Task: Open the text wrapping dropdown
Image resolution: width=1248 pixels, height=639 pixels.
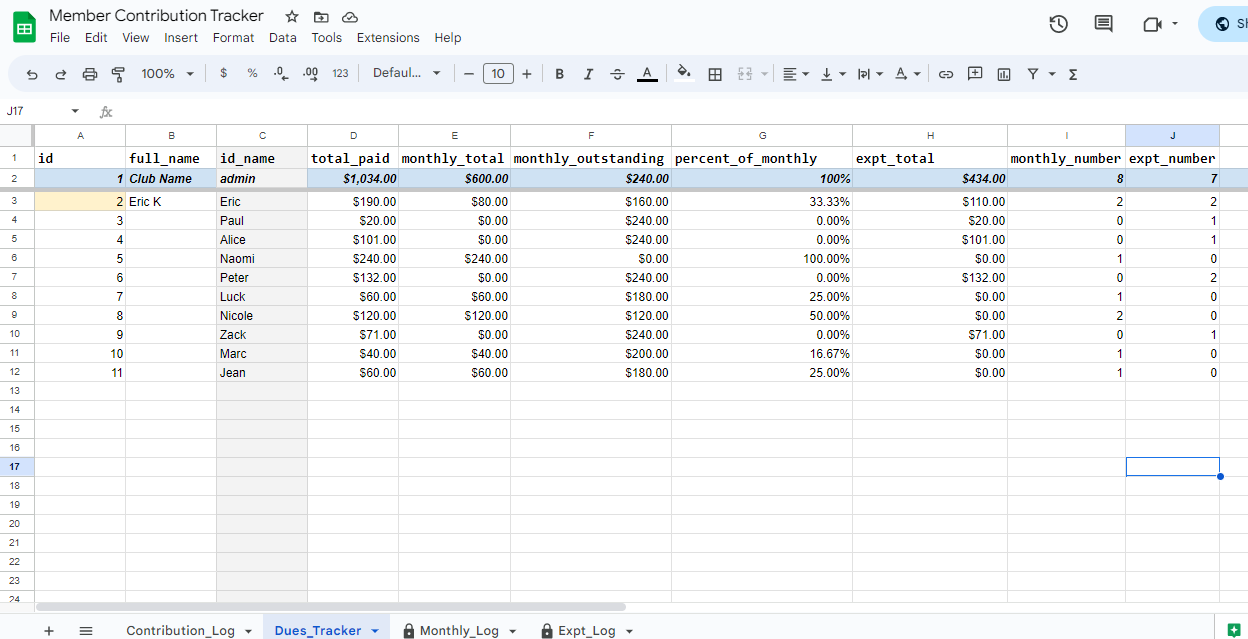Action: 870,74
